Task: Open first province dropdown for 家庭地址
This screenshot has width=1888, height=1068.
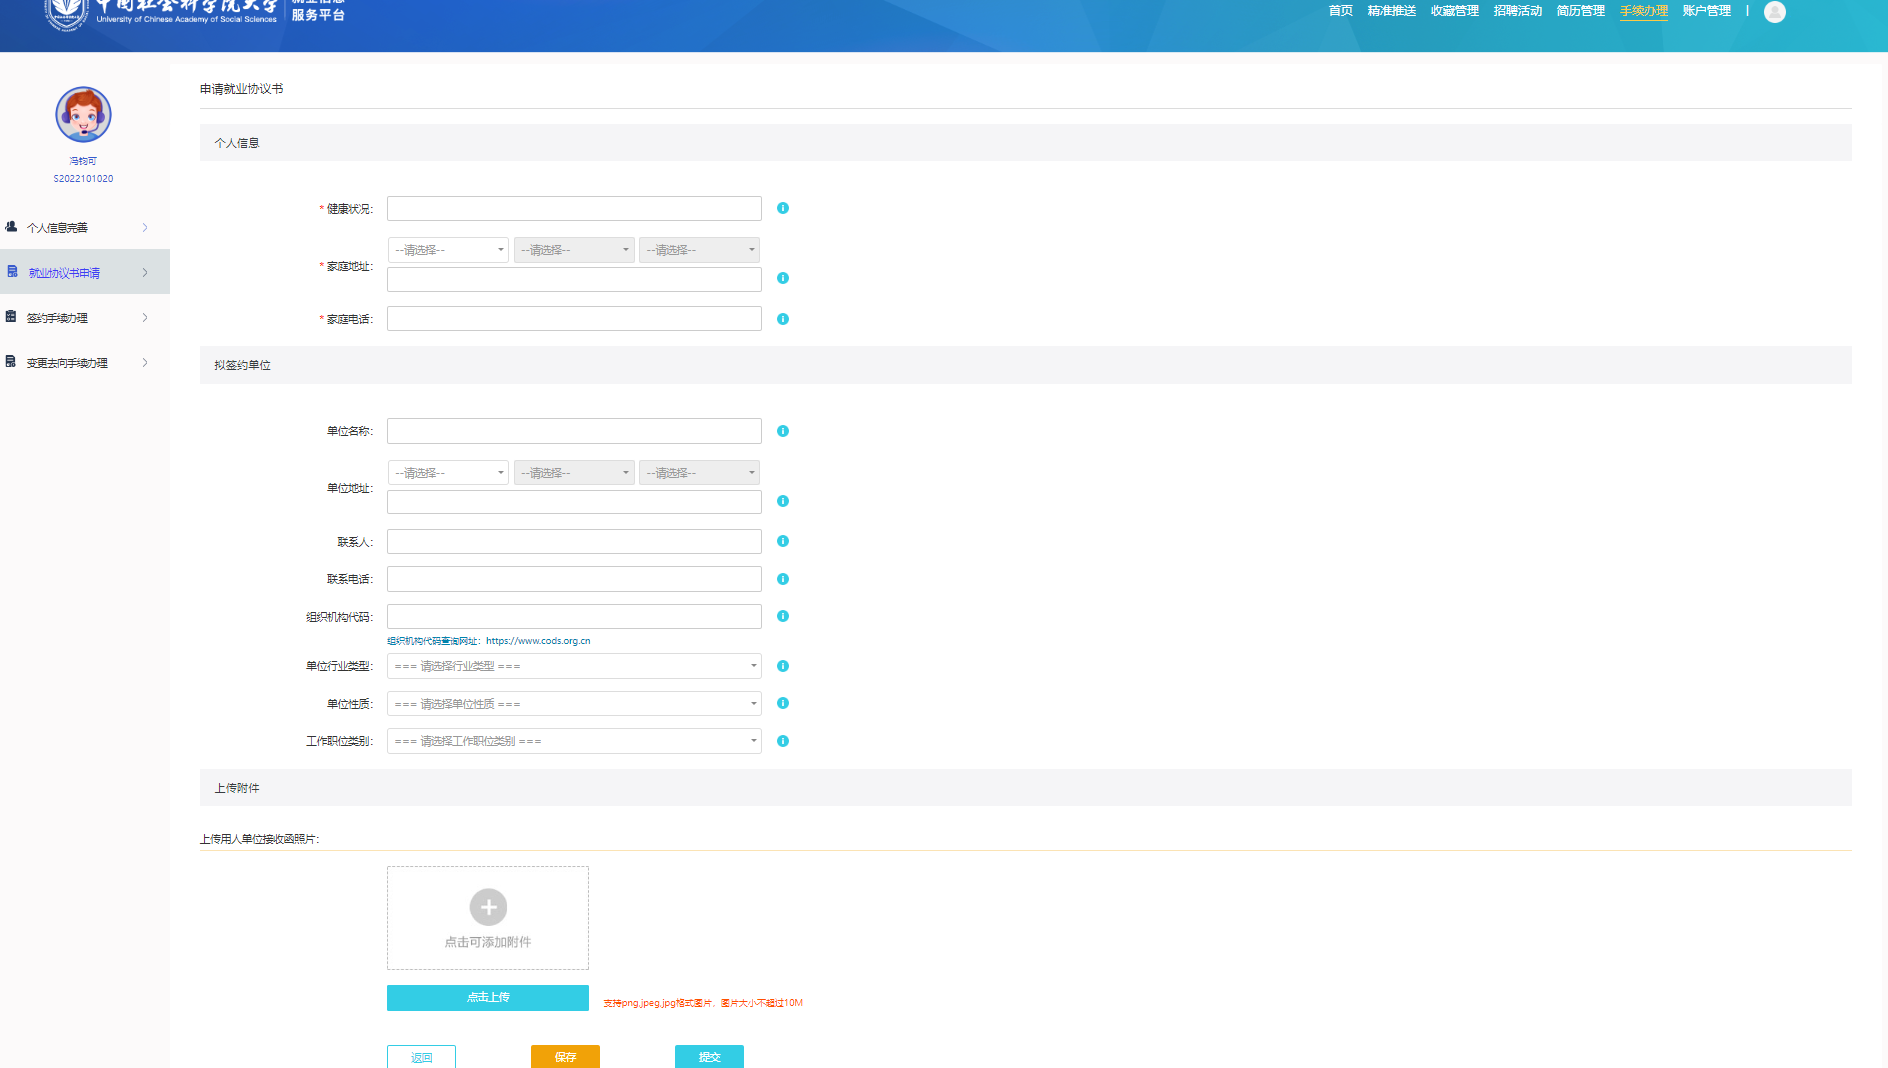Action: point(448,250)
